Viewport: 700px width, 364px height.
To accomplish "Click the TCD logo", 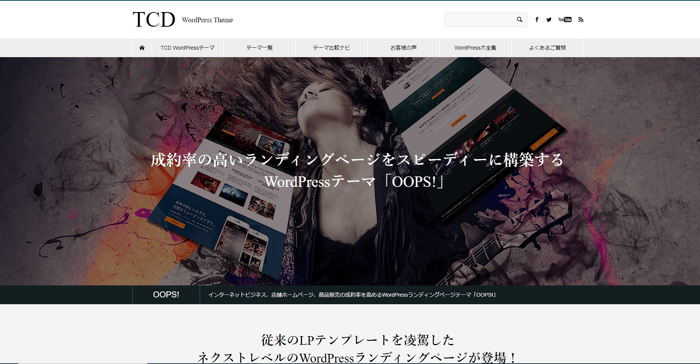I will pos(154,20).
